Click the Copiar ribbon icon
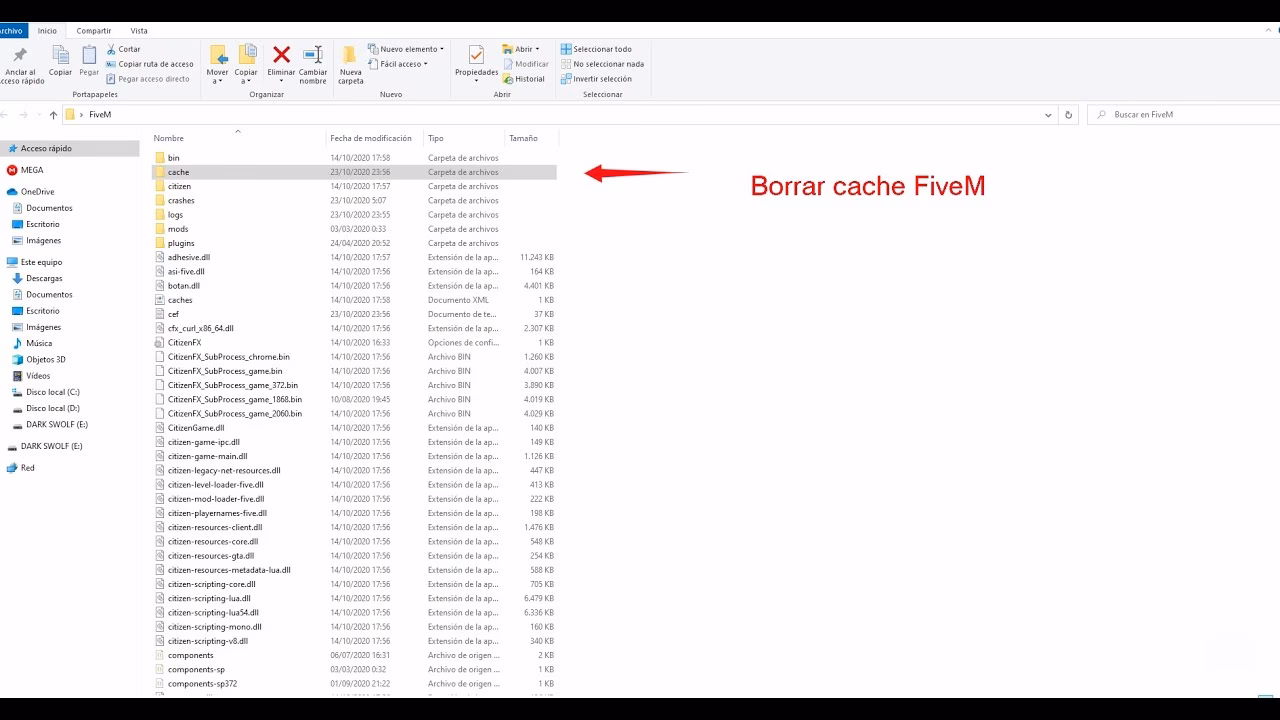This screenshot has height=720, width=1280. [x=61, y=55]
